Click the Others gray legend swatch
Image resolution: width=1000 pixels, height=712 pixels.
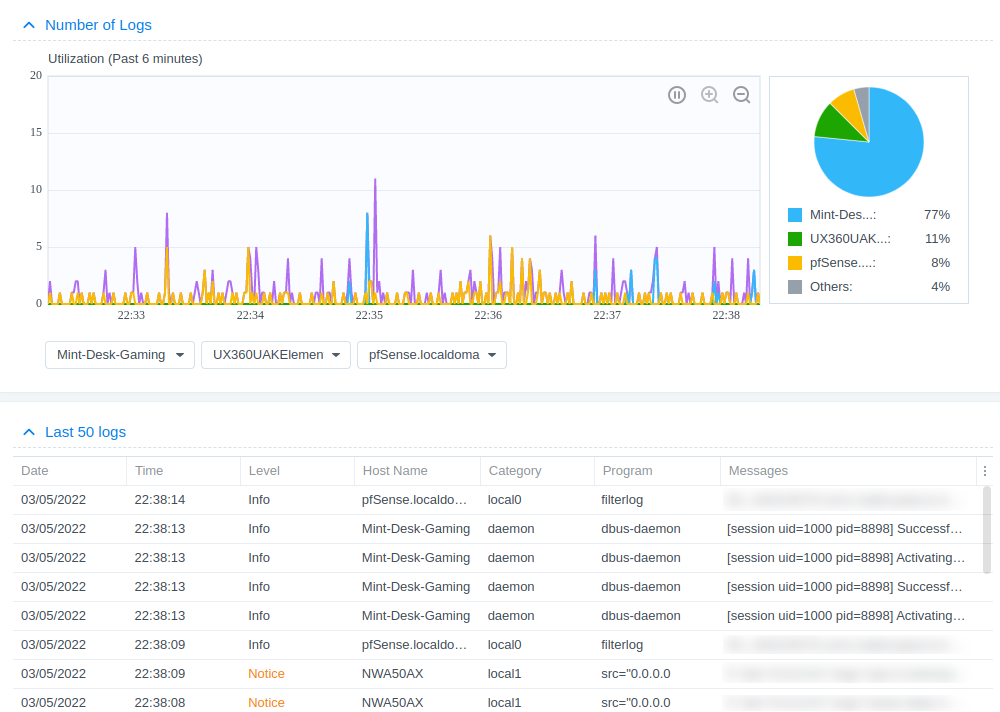coord(795,287)
